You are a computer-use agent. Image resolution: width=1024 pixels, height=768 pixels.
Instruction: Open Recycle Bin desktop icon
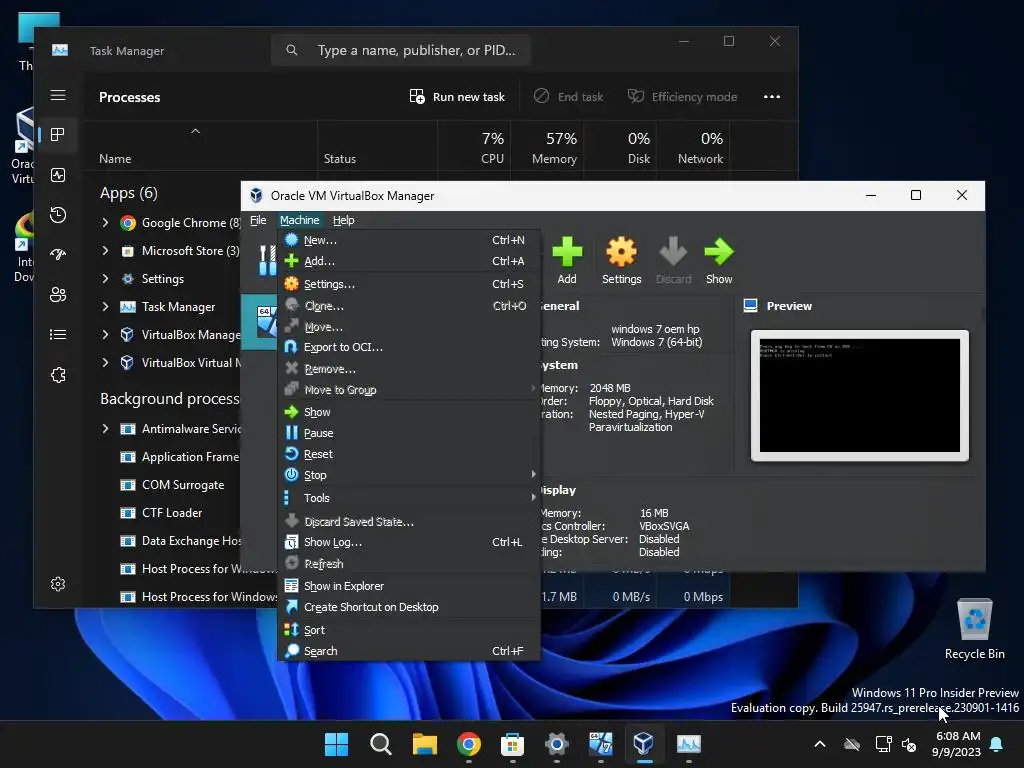pos(974,628)
